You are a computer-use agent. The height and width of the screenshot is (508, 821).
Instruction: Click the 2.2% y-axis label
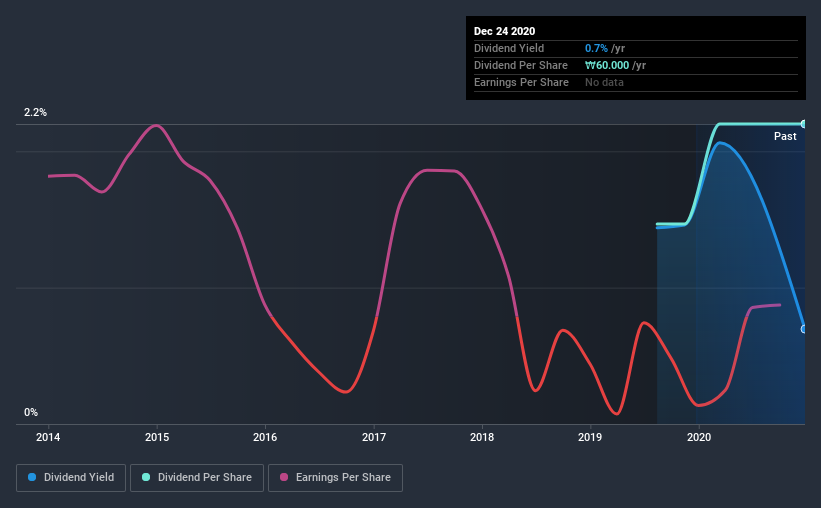click(x=36, y=113)
